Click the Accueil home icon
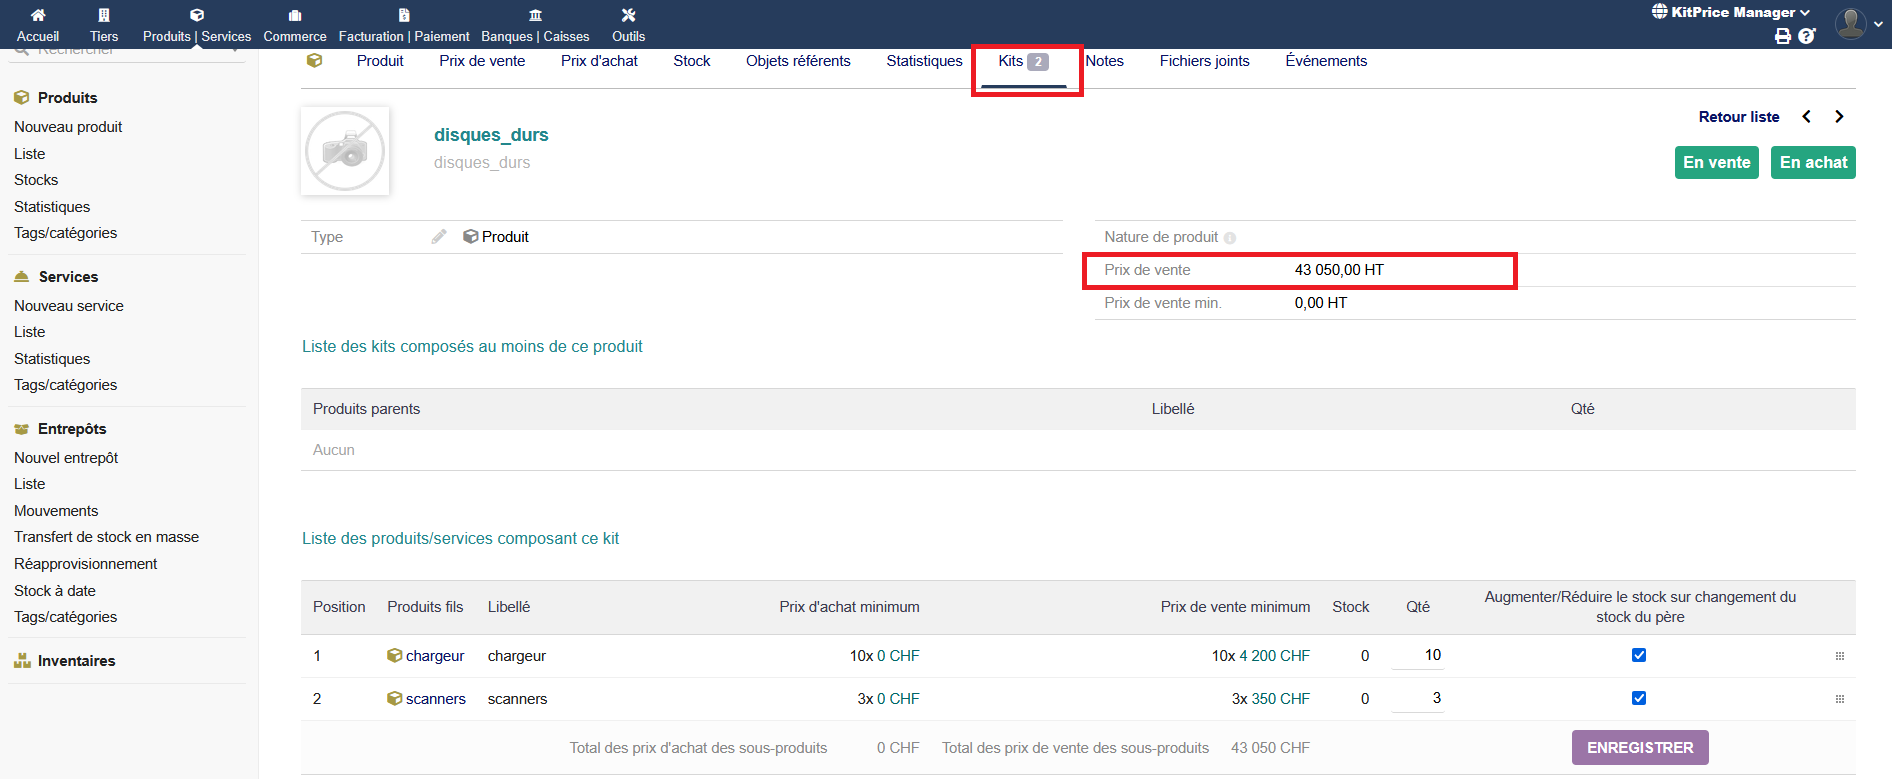The image size is (1892, 779). pyautogui.click(x=38, y=16)
